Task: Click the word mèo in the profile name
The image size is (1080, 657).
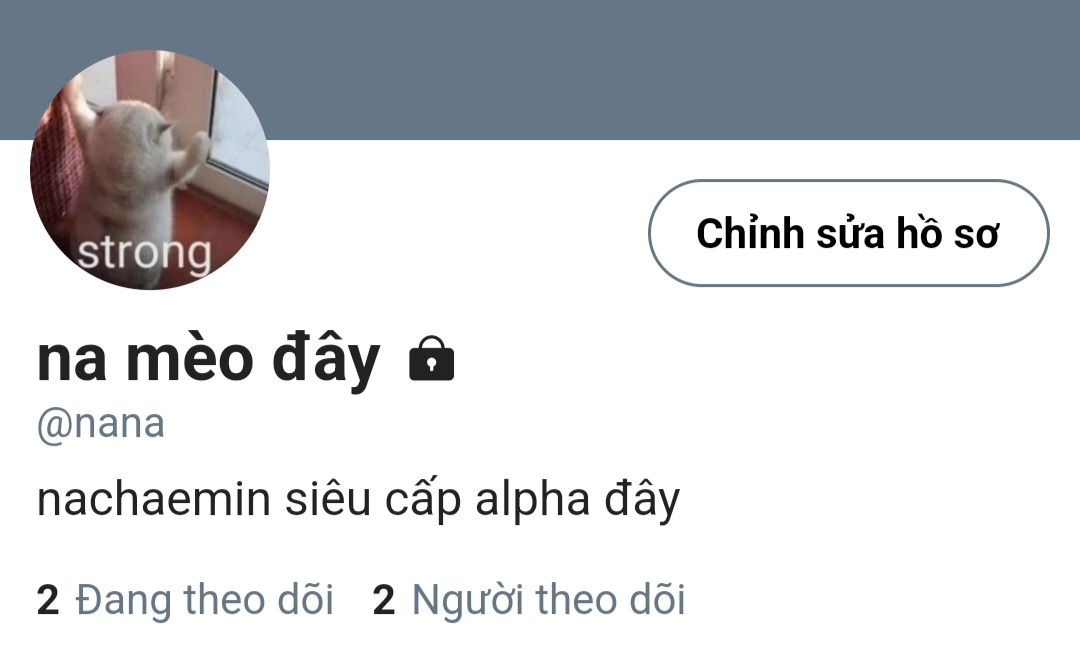Action: (190, 359)
